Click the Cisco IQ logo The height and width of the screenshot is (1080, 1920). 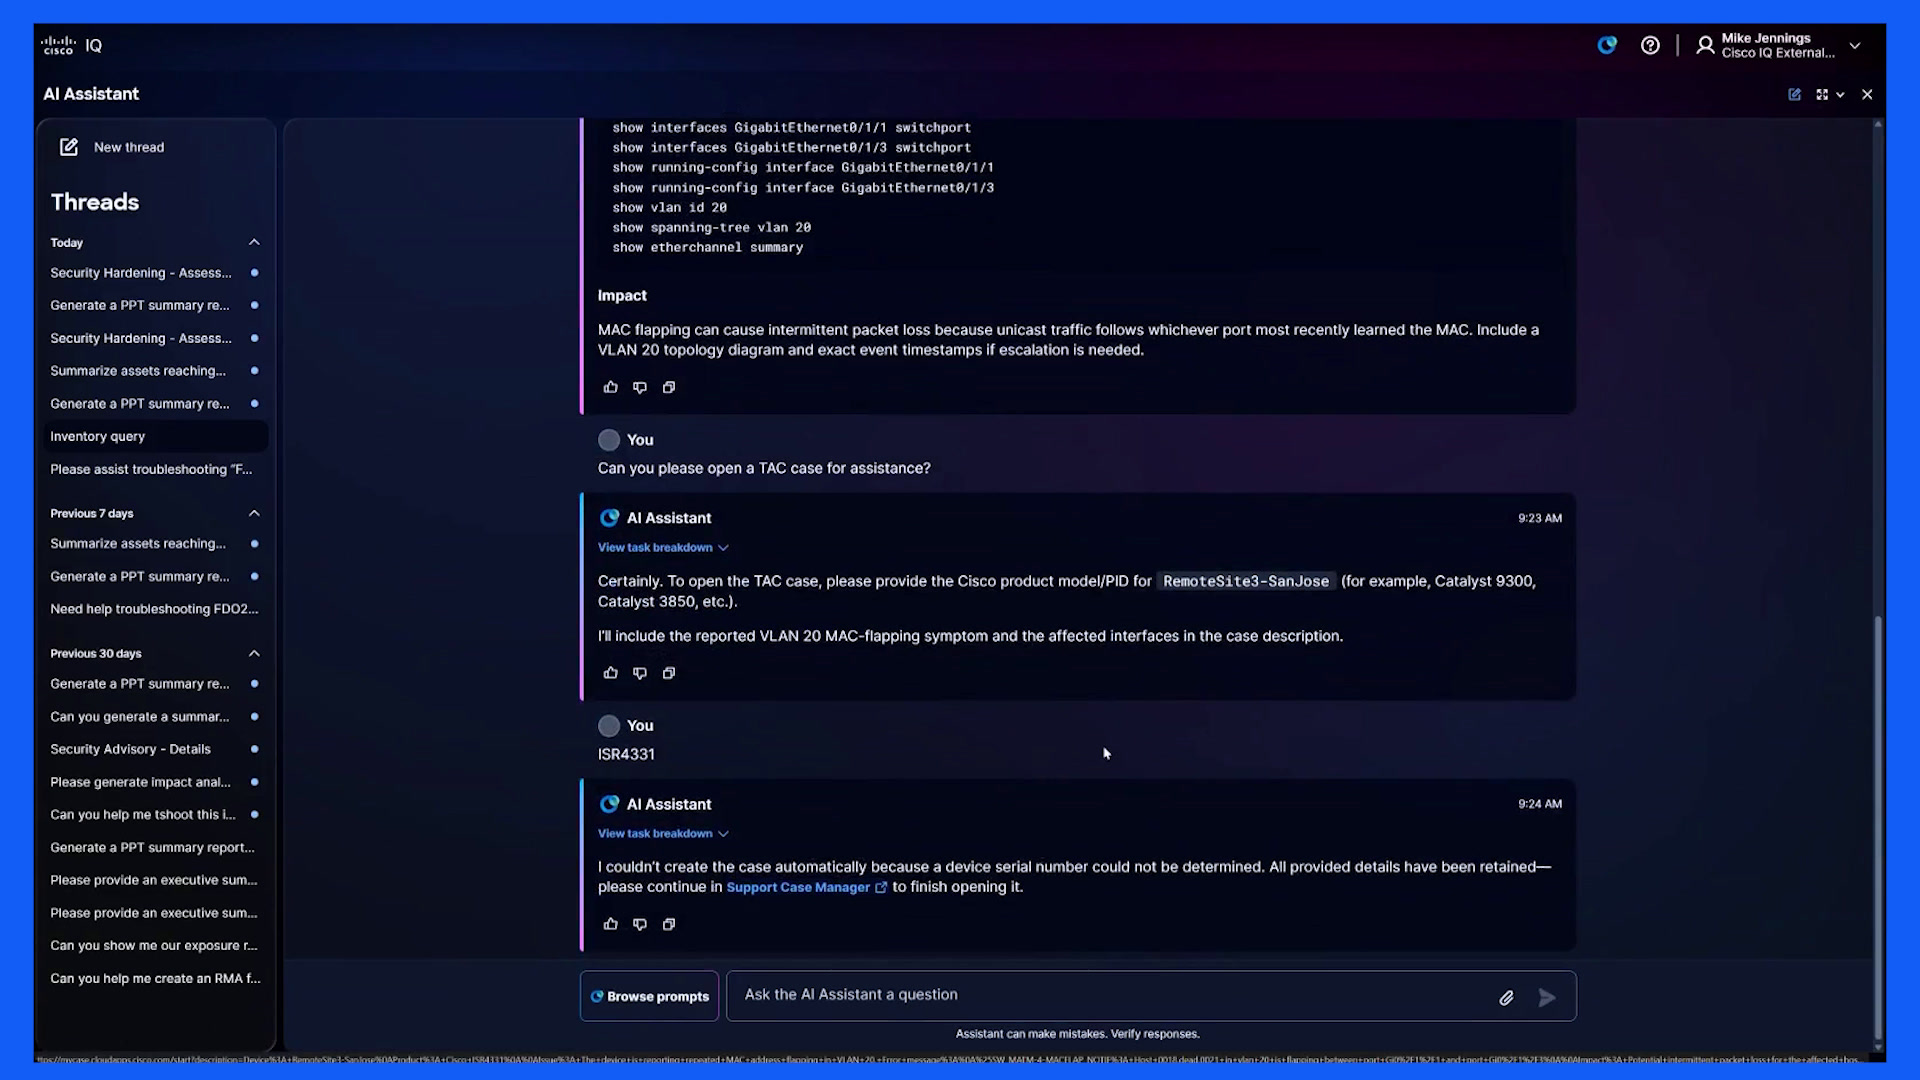[x=71, y=46]
